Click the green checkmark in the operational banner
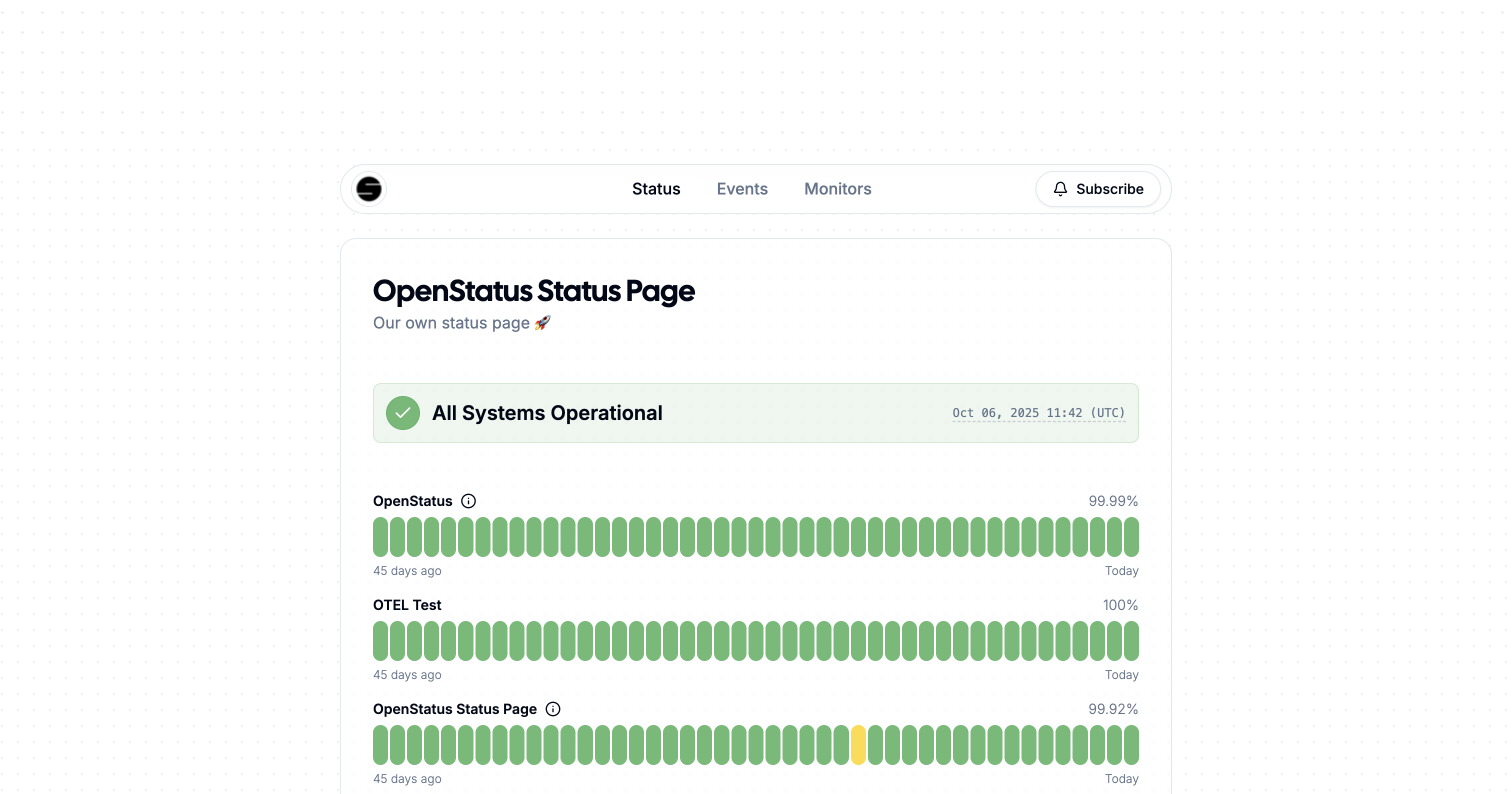1512x794 pixels. point(402,412)
